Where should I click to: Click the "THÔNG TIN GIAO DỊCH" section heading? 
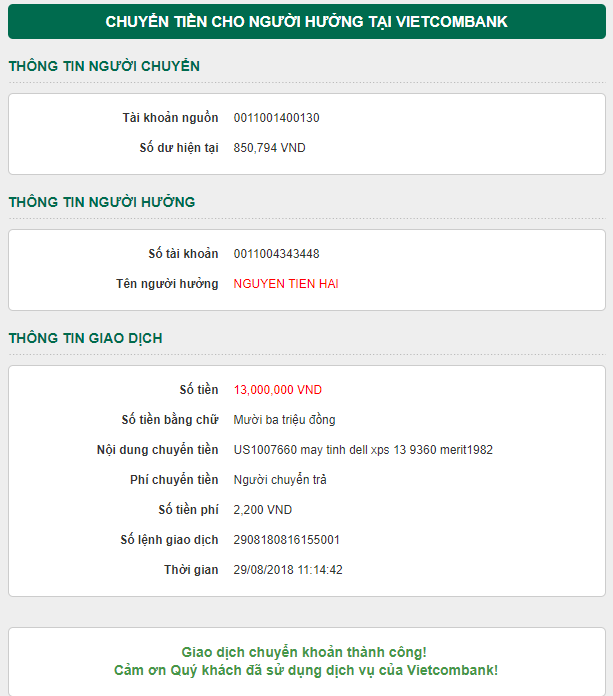click(x=85, y=338)
